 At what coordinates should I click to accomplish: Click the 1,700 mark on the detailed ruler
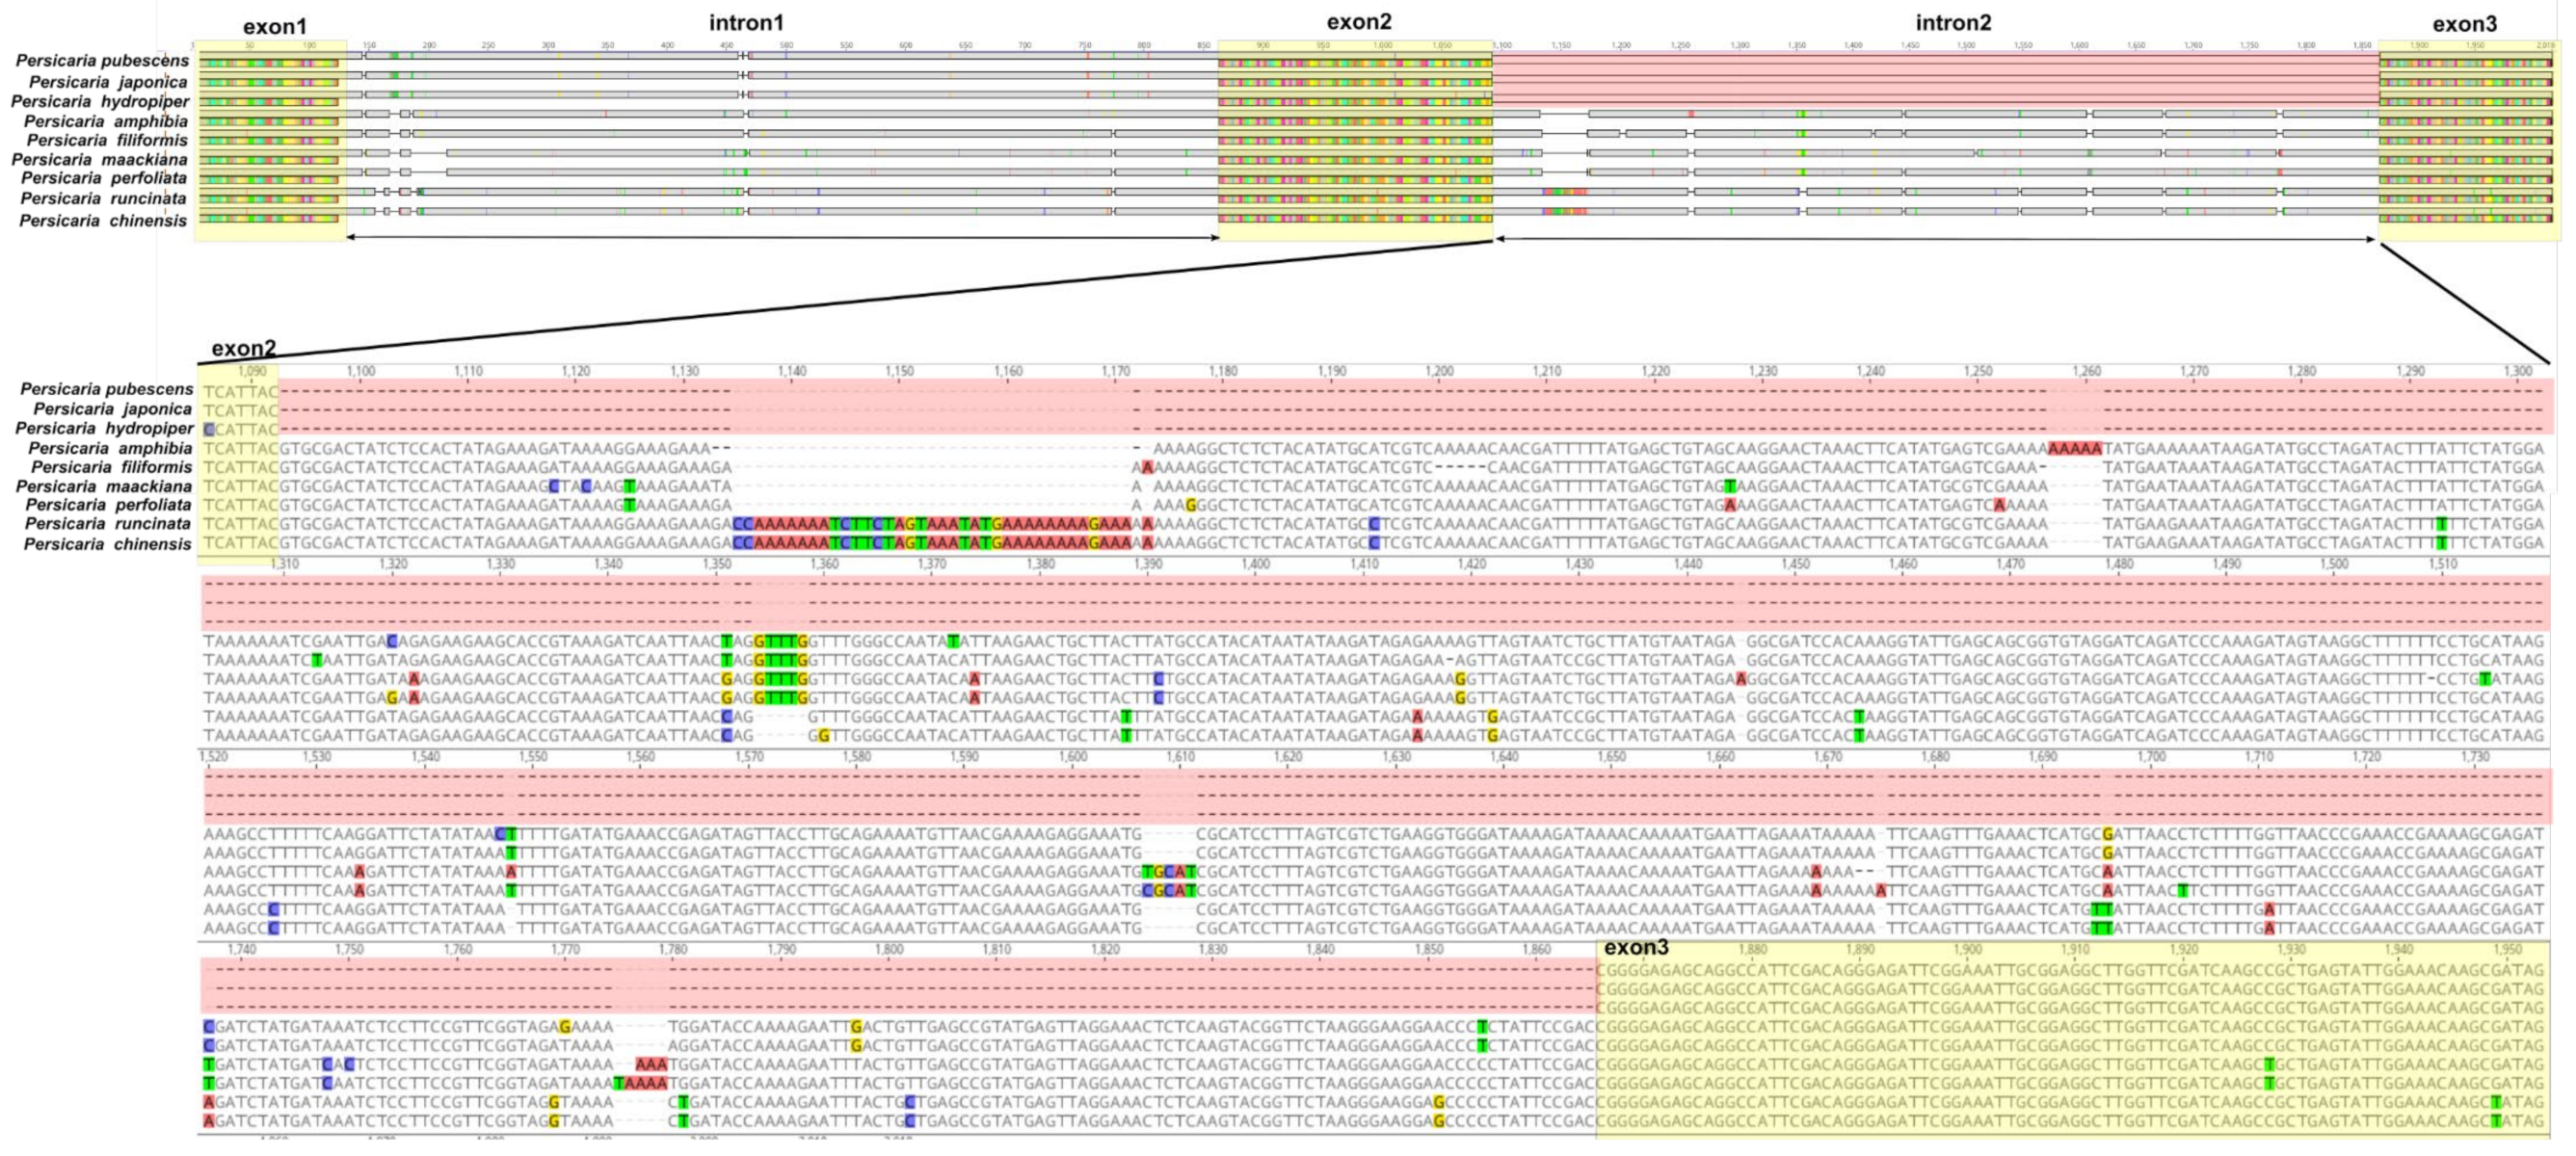(2151, 757)
